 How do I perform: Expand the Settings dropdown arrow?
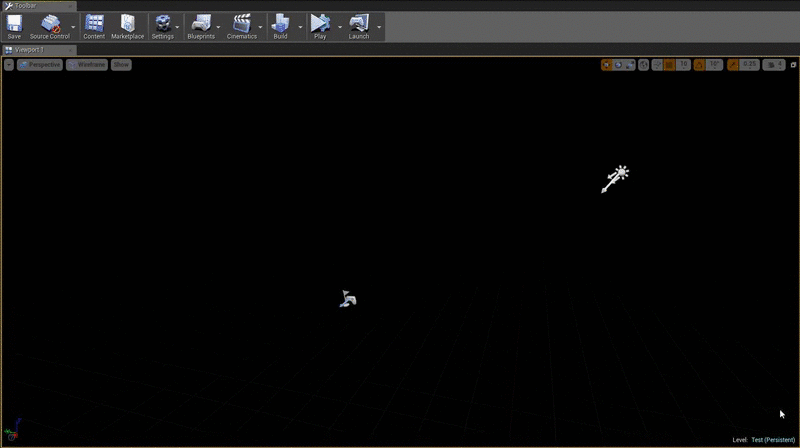tap(177, 27)
